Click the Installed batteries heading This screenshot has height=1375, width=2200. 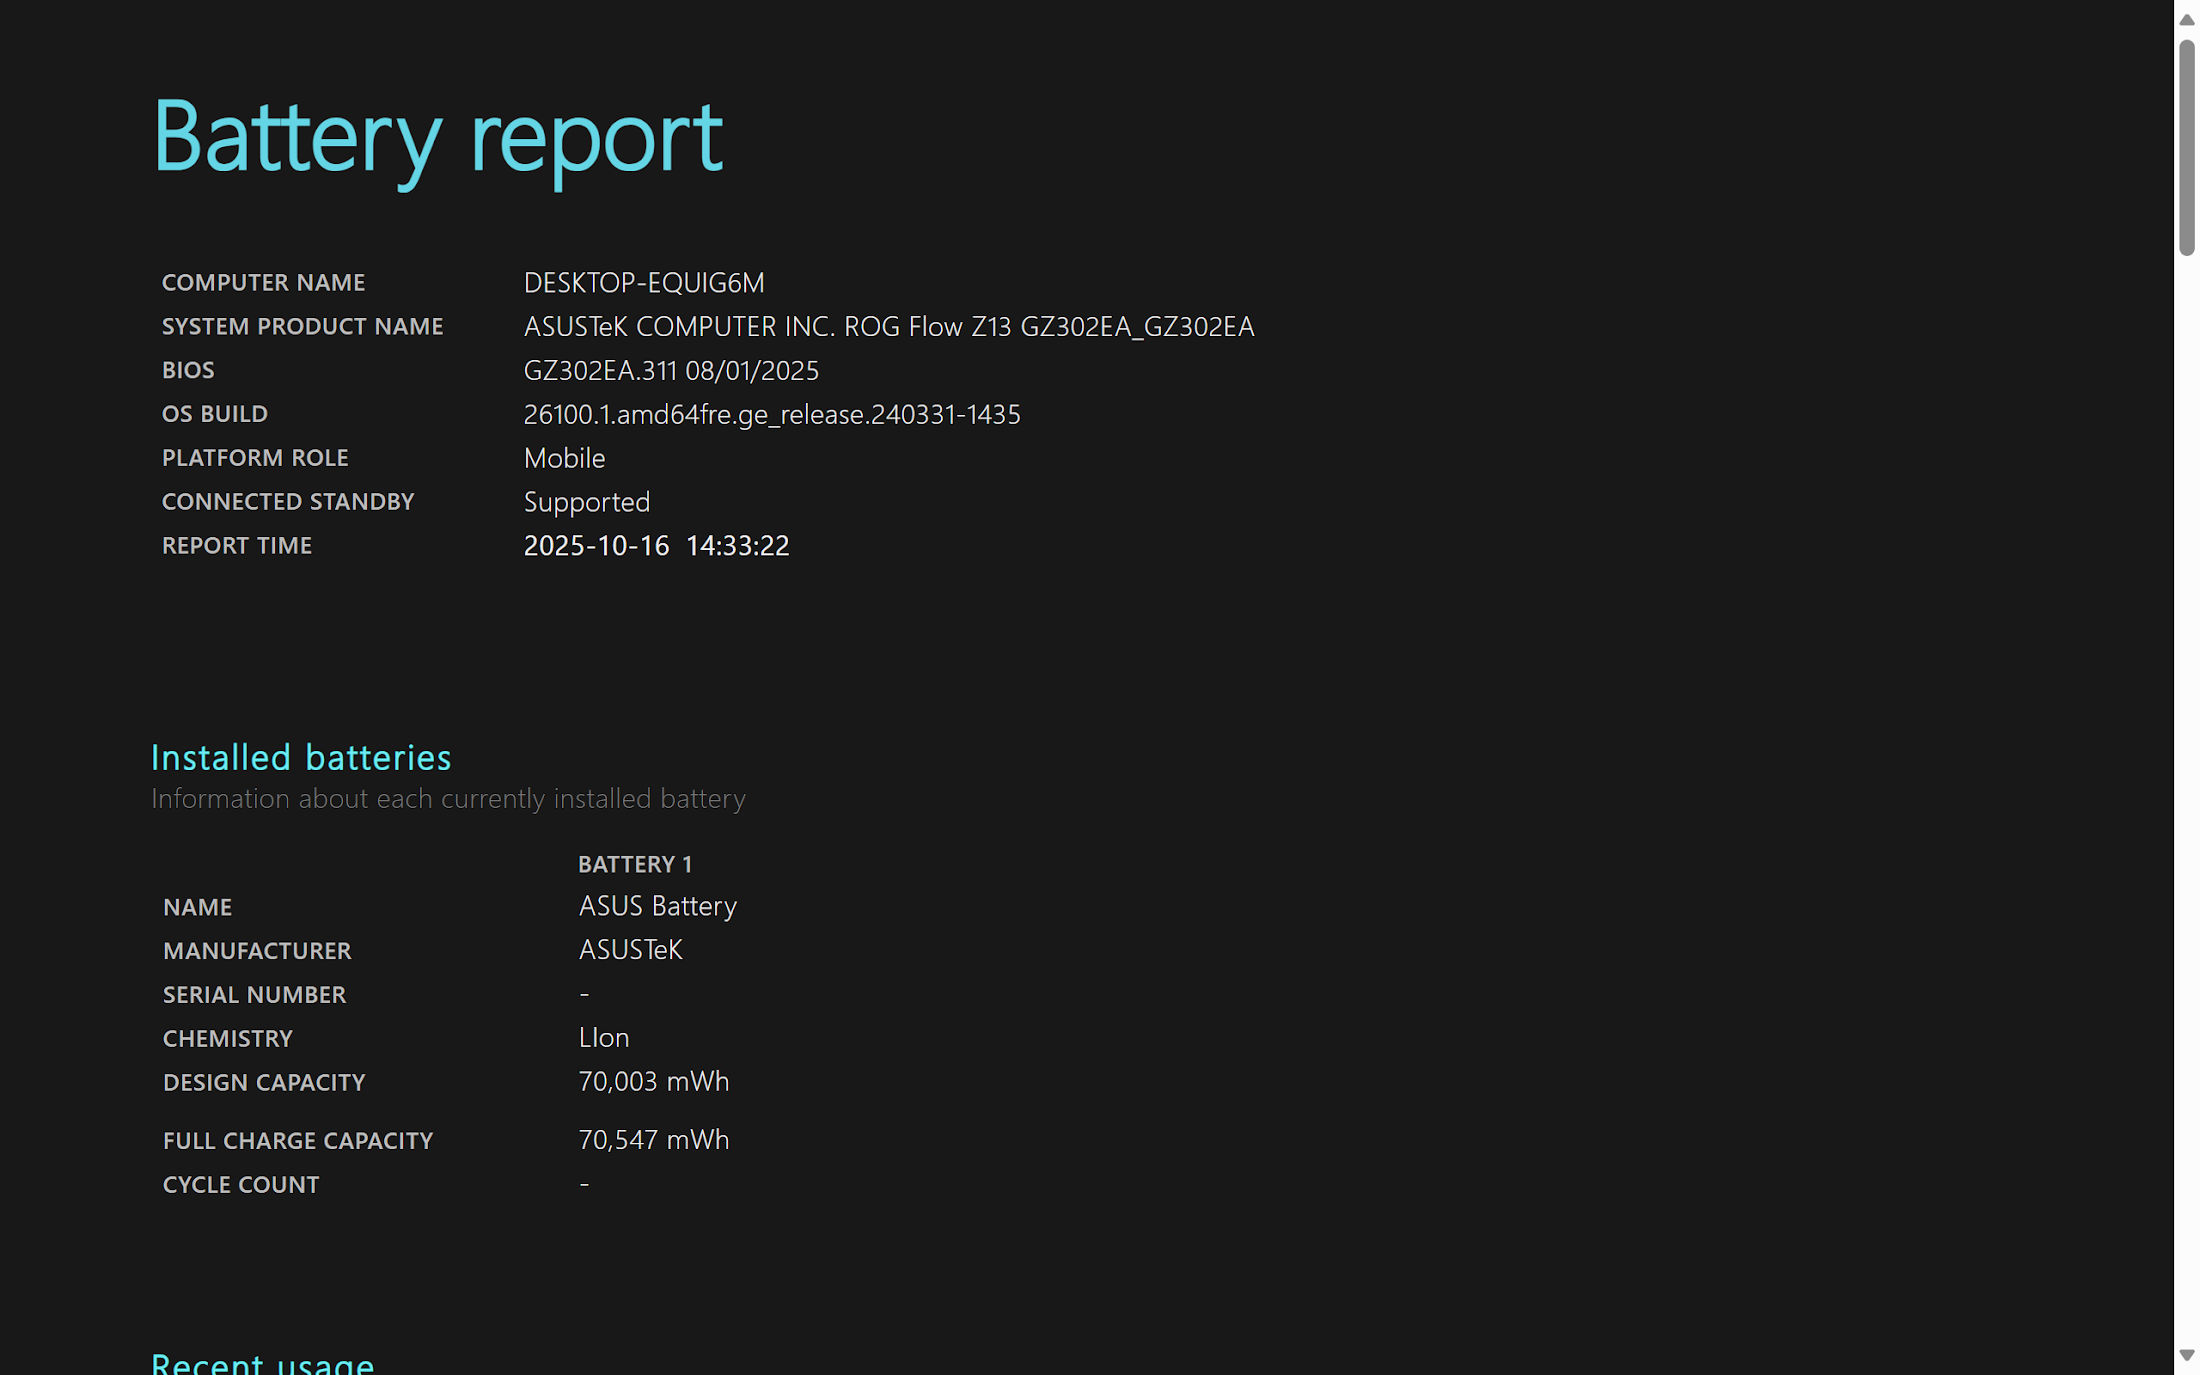pos(301,758)
